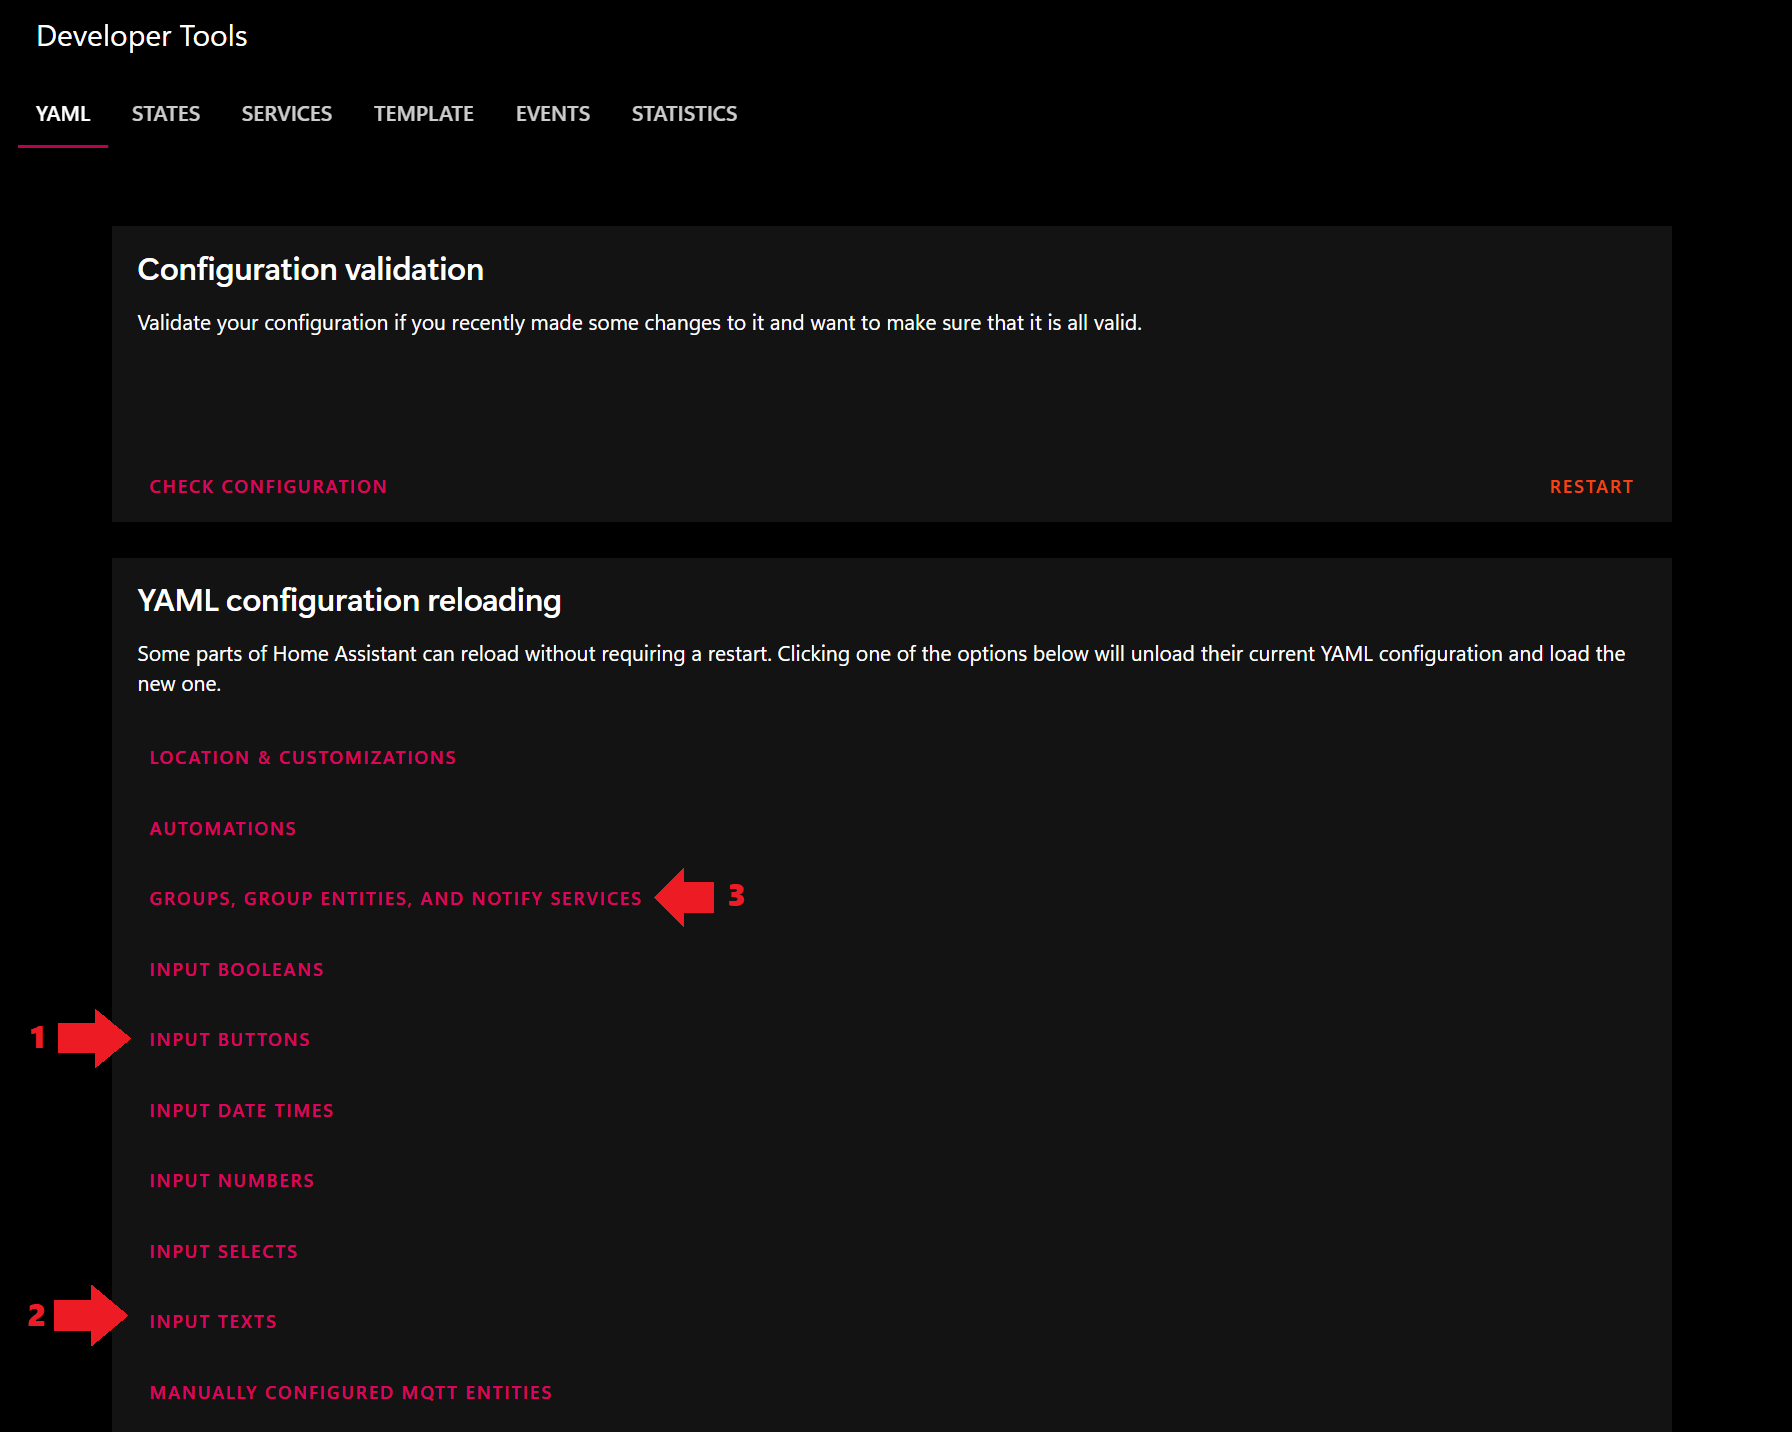Reload INPUT BUTTONS

[230, 1040]
